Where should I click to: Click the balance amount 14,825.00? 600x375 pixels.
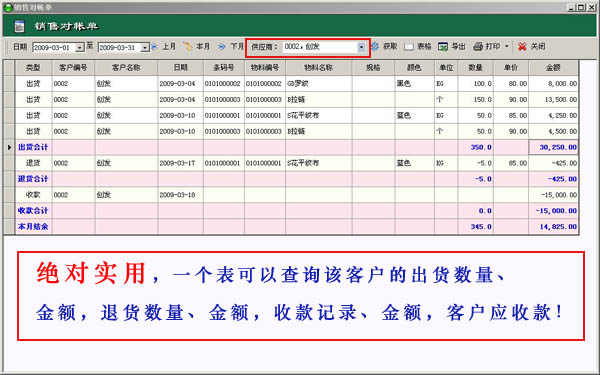[553, 227]
